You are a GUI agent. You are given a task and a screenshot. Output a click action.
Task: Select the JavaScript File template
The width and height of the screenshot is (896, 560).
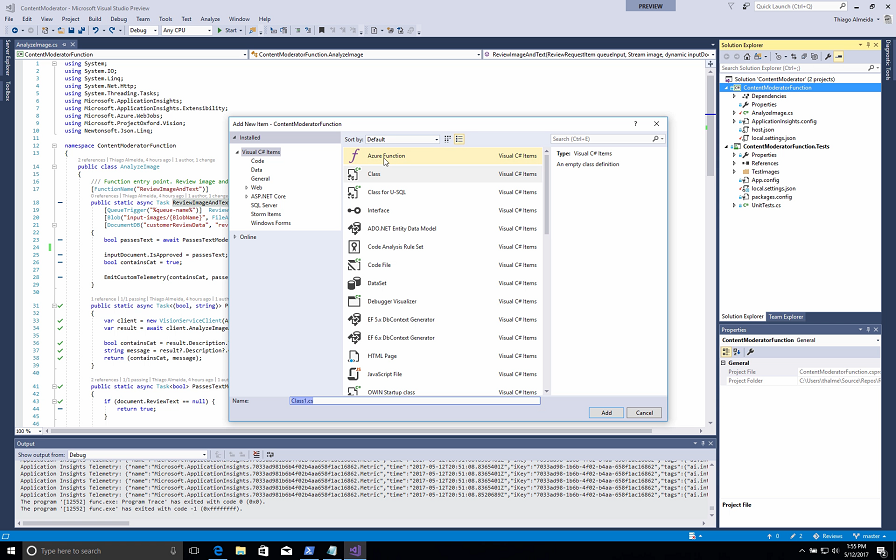(443, 374)
